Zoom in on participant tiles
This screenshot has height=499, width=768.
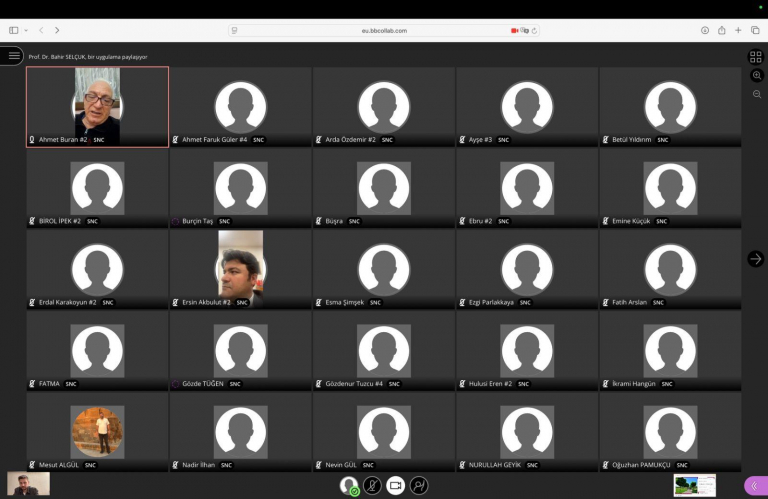click(x=757, y=75)
